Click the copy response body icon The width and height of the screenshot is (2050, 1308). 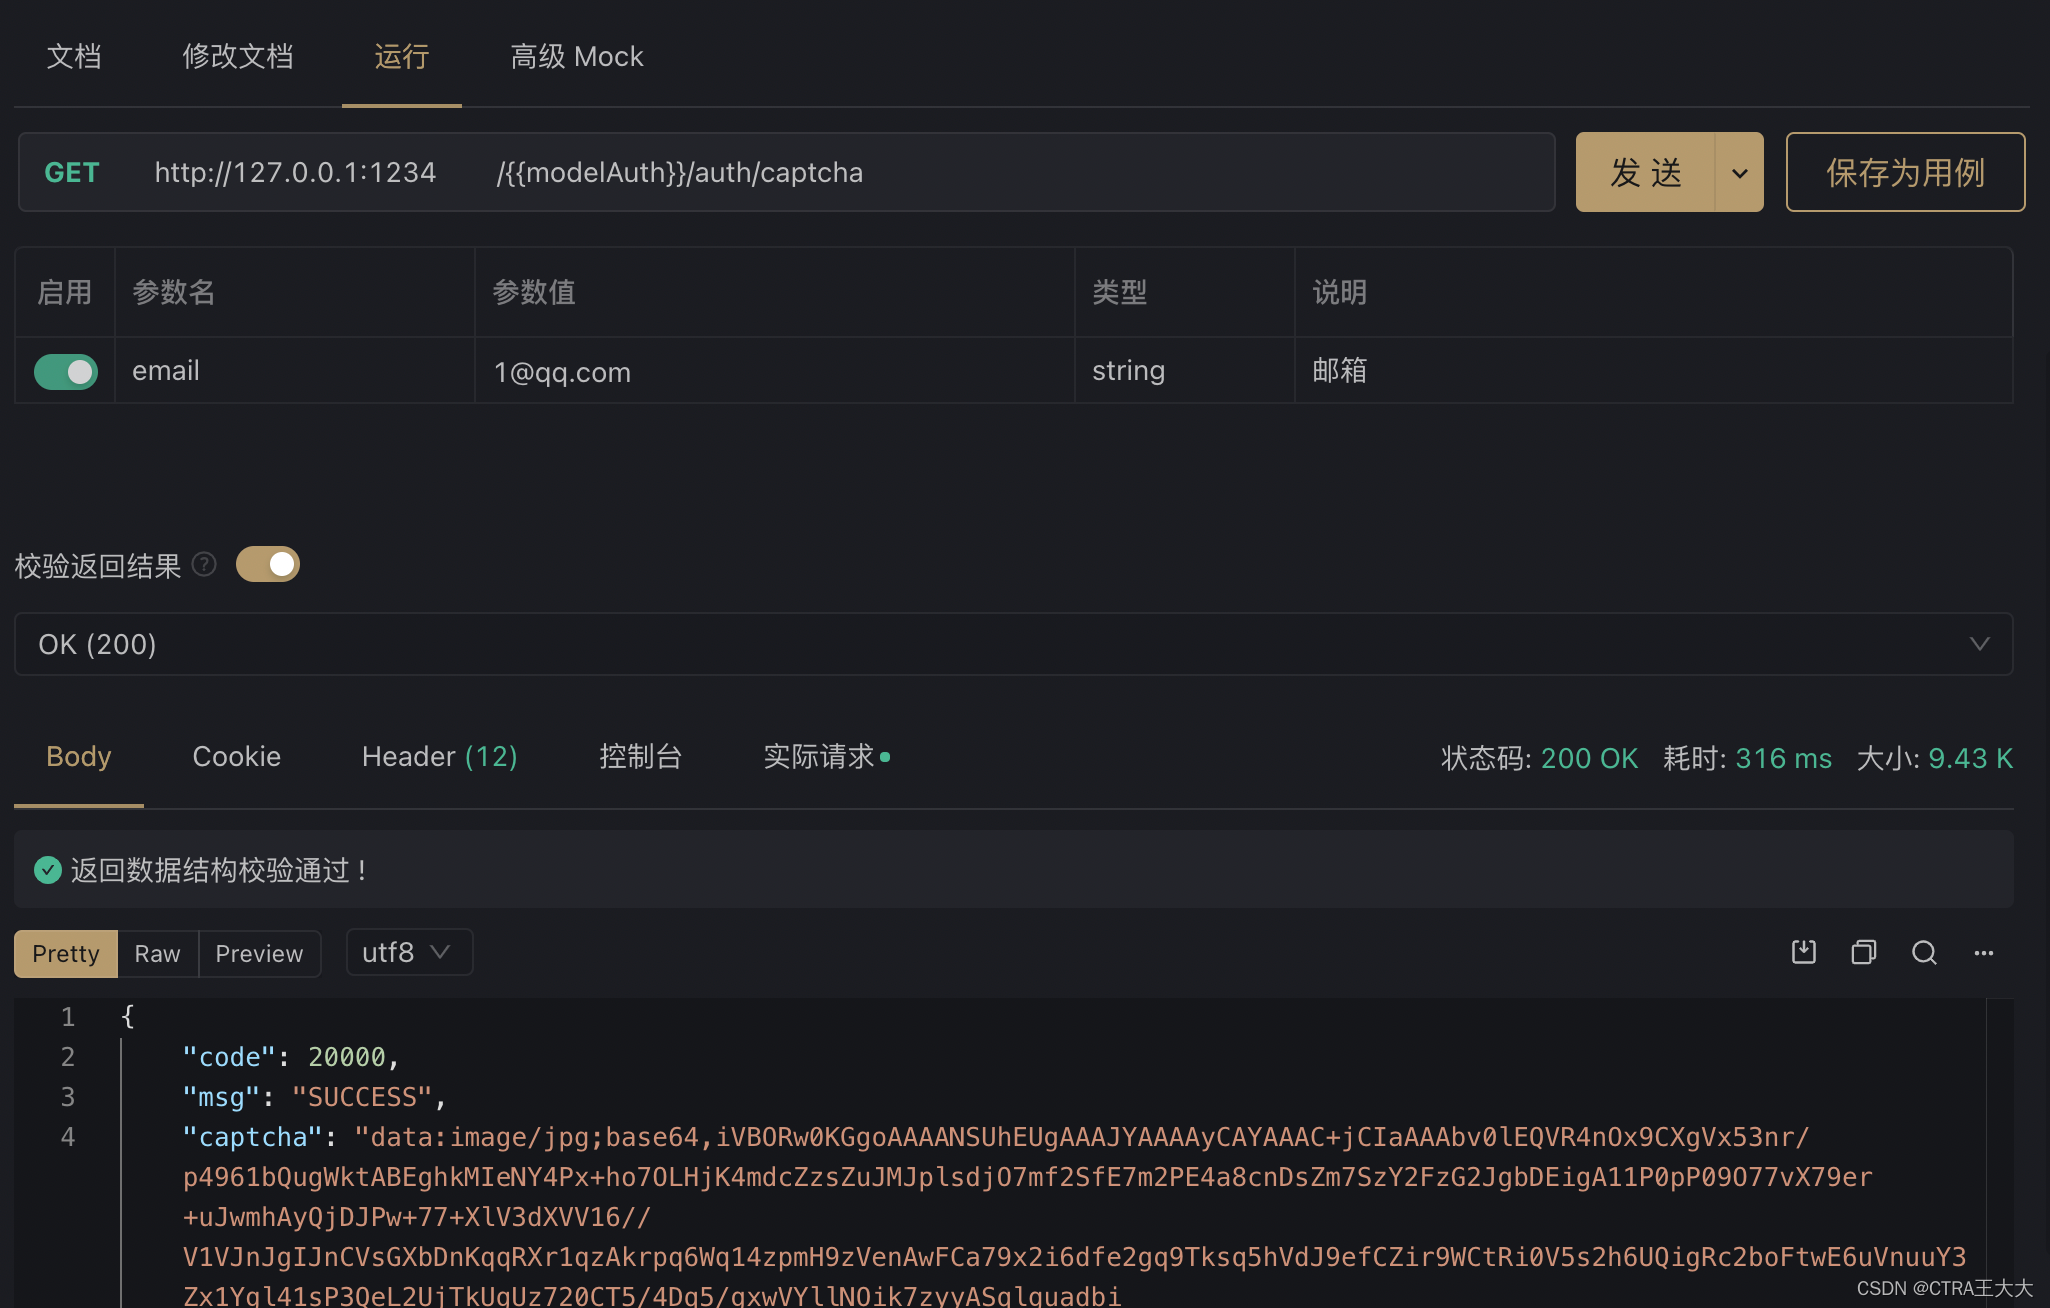(x=1863, y=952)
